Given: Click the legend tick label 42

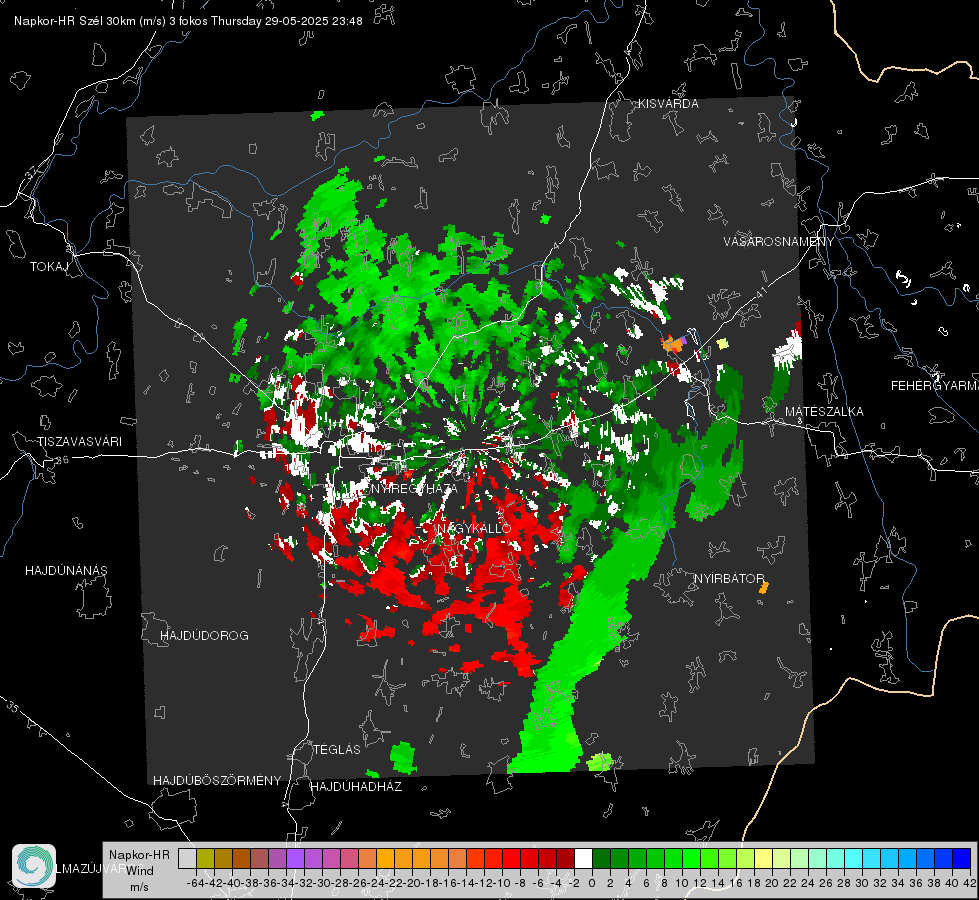Looking at the screenshot, I should pos(969,883).
